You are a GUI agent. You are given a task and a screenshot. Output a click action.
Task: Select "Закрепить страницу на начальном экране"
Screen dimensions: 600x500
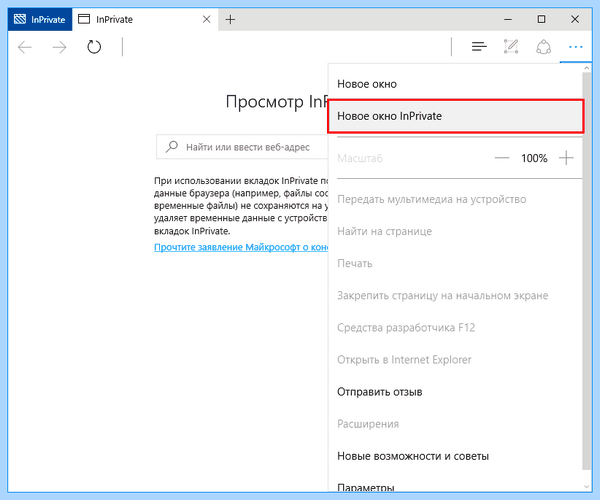pyautogui.click(x=455, y=296)
